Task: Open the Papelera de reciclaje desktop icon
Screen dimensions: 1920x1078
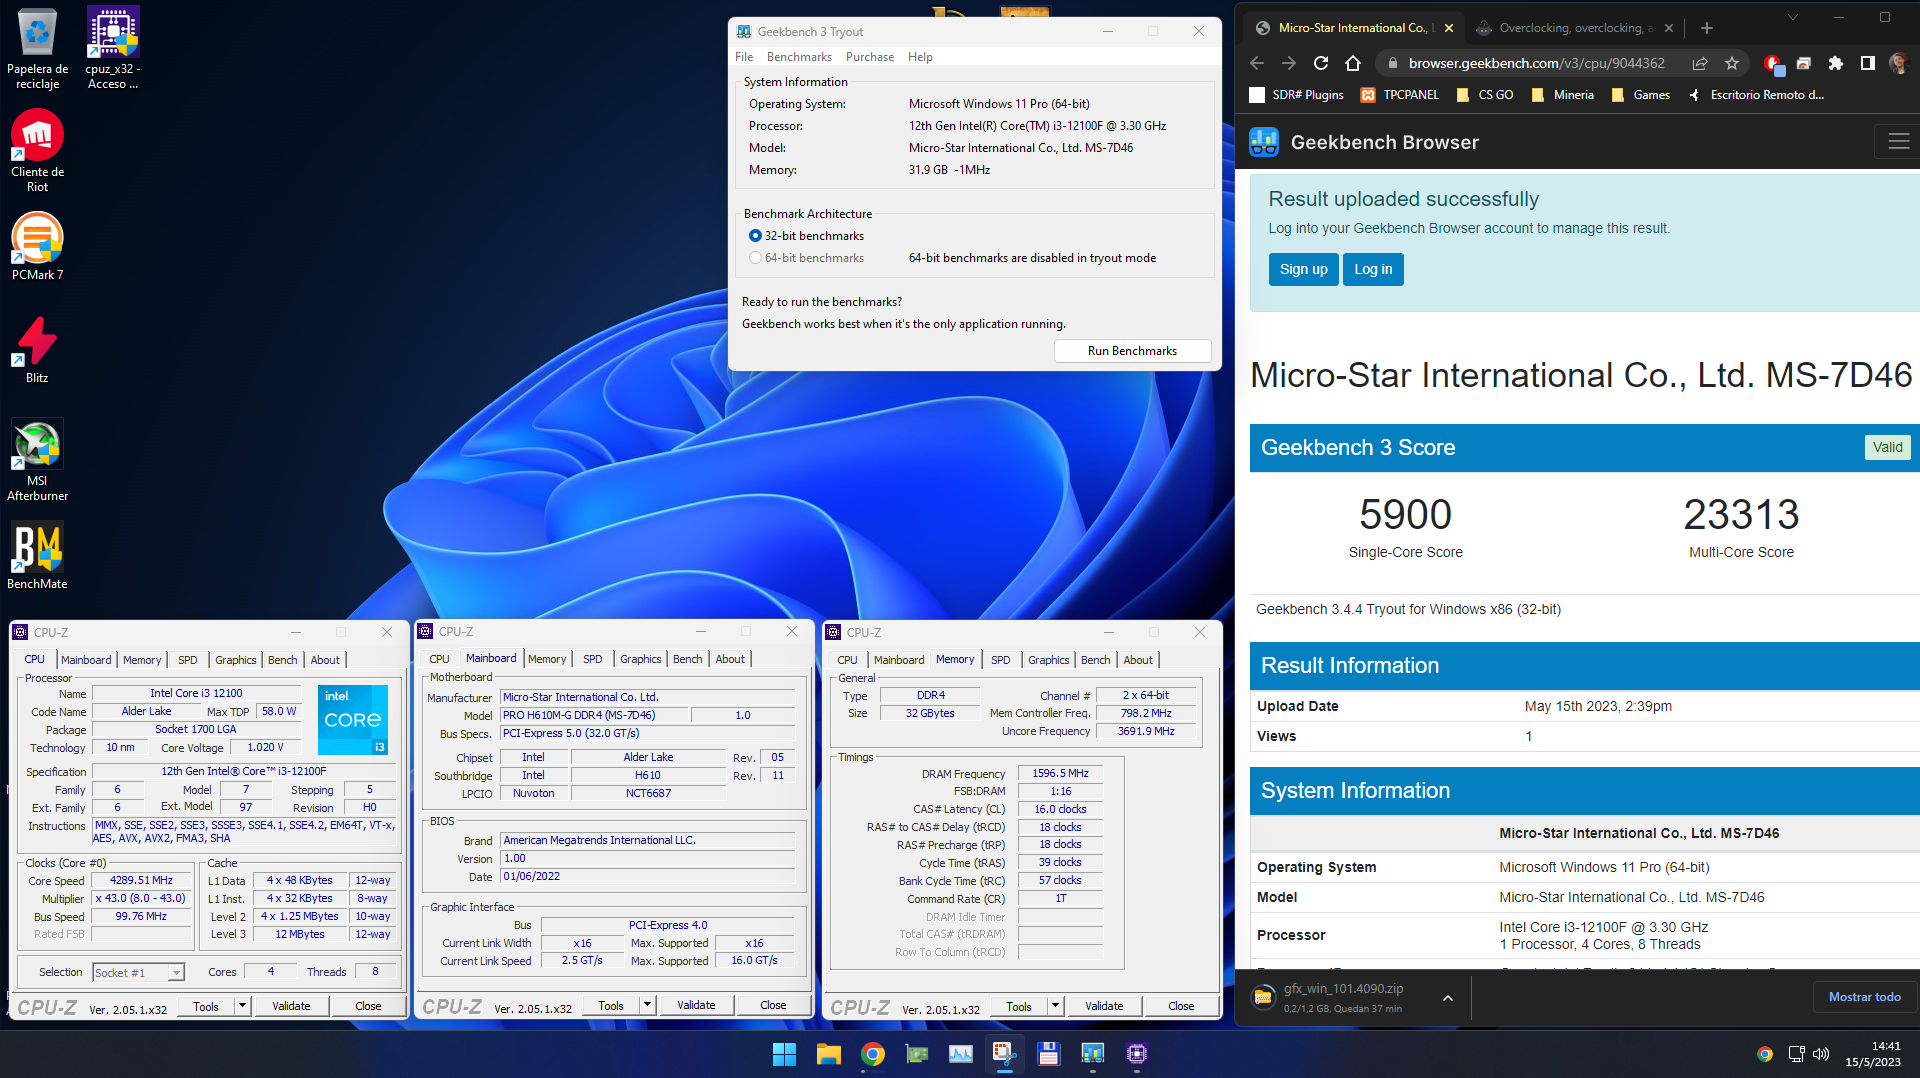Action: pyautogui.click(x=37, y=48)
